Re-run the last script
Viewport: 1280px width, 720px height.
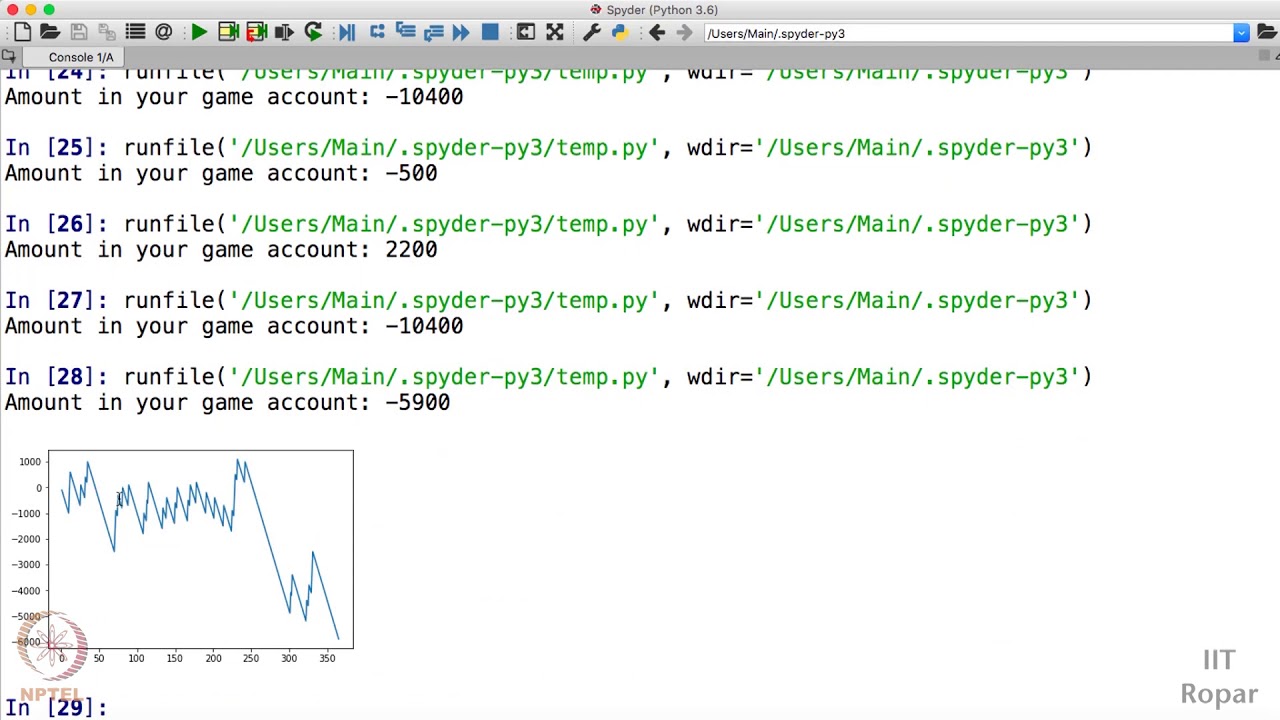[313, 33]
